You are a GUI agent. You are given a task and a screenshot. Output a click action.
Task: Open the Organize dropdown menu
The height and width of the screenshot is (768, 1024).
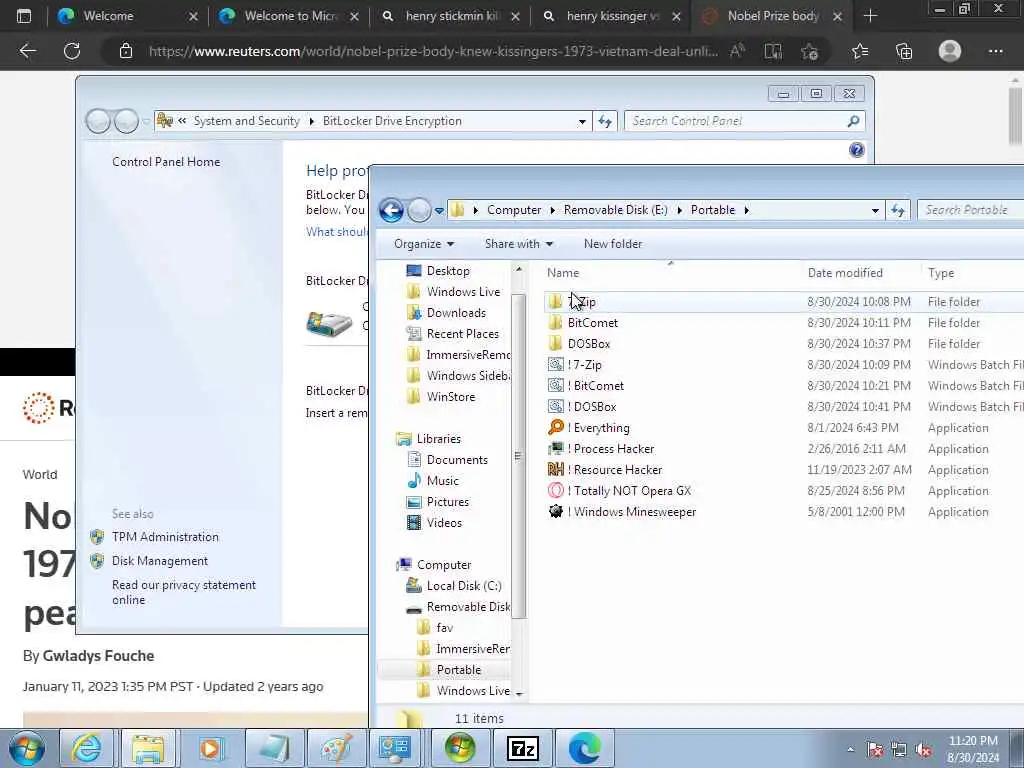(x=423, y=244)
